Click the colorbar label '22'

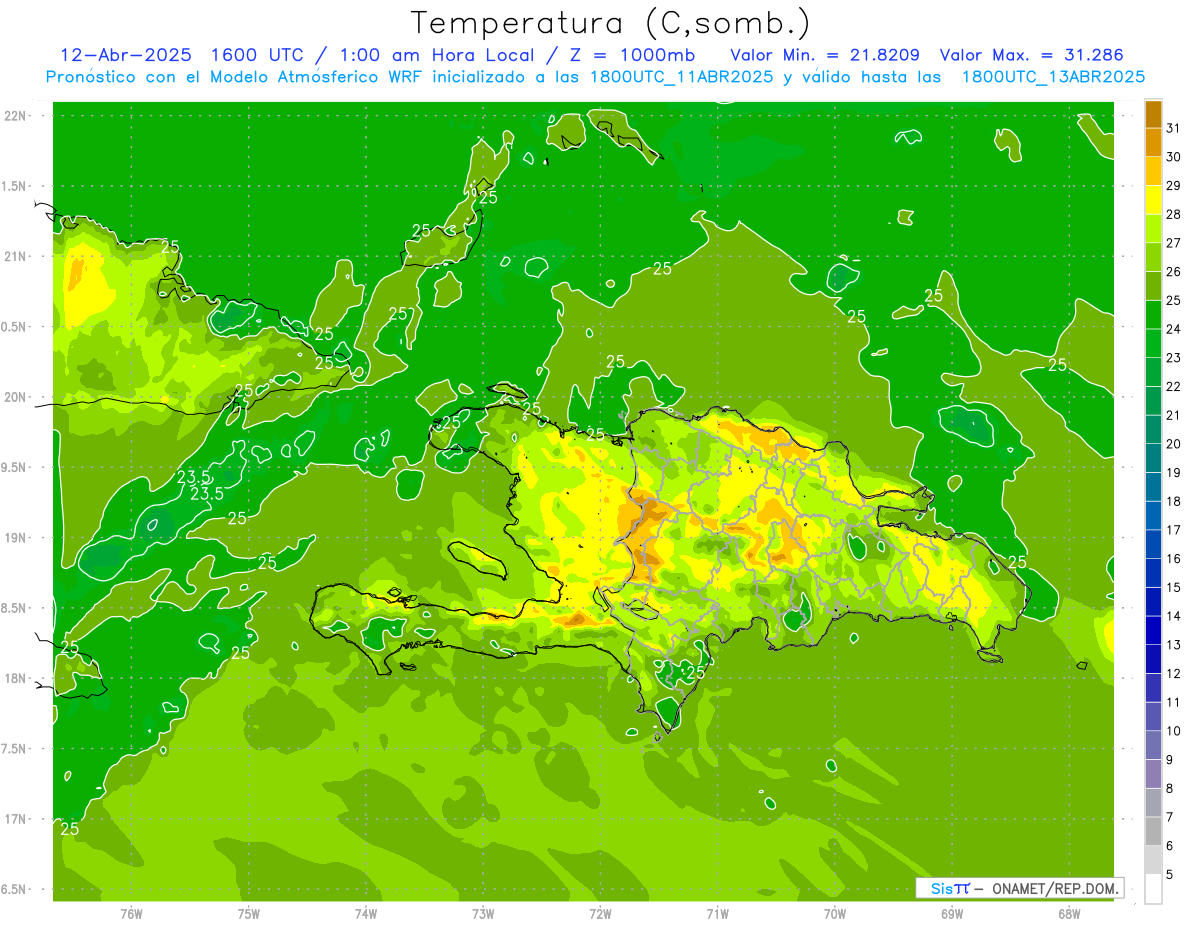[1174, 387]
